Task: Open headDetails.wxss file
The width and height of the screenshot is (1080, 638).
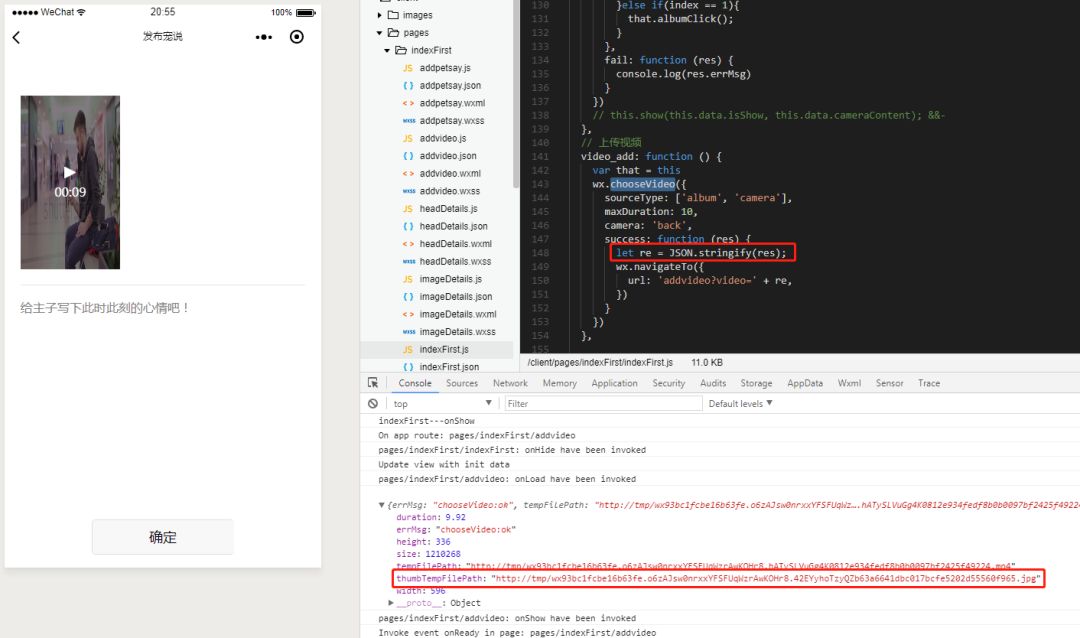Action: (455, 261)
